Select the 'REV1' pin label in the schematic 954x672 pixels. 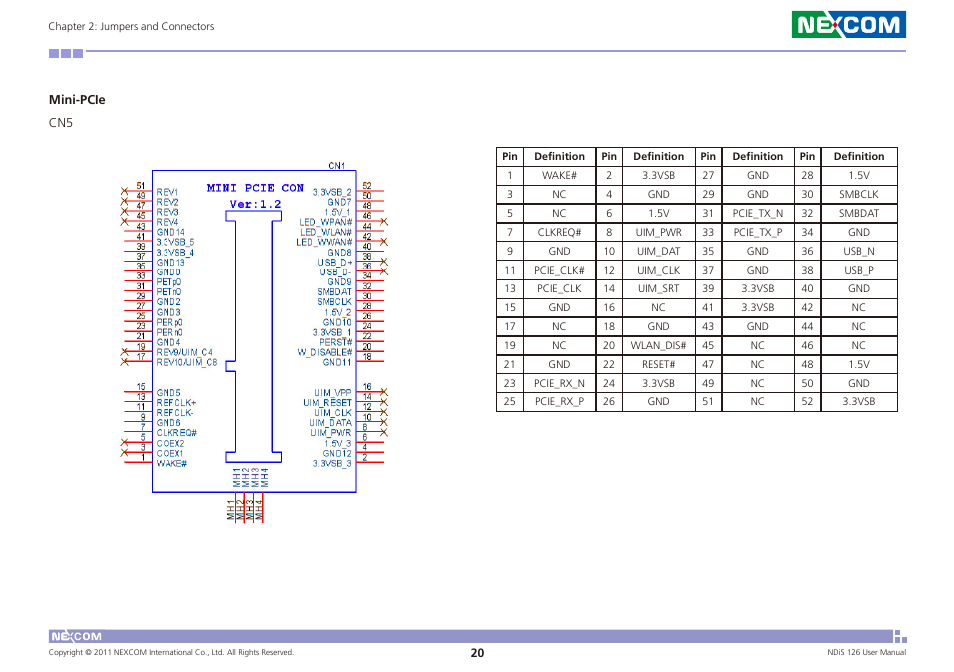tap(167, 192)
